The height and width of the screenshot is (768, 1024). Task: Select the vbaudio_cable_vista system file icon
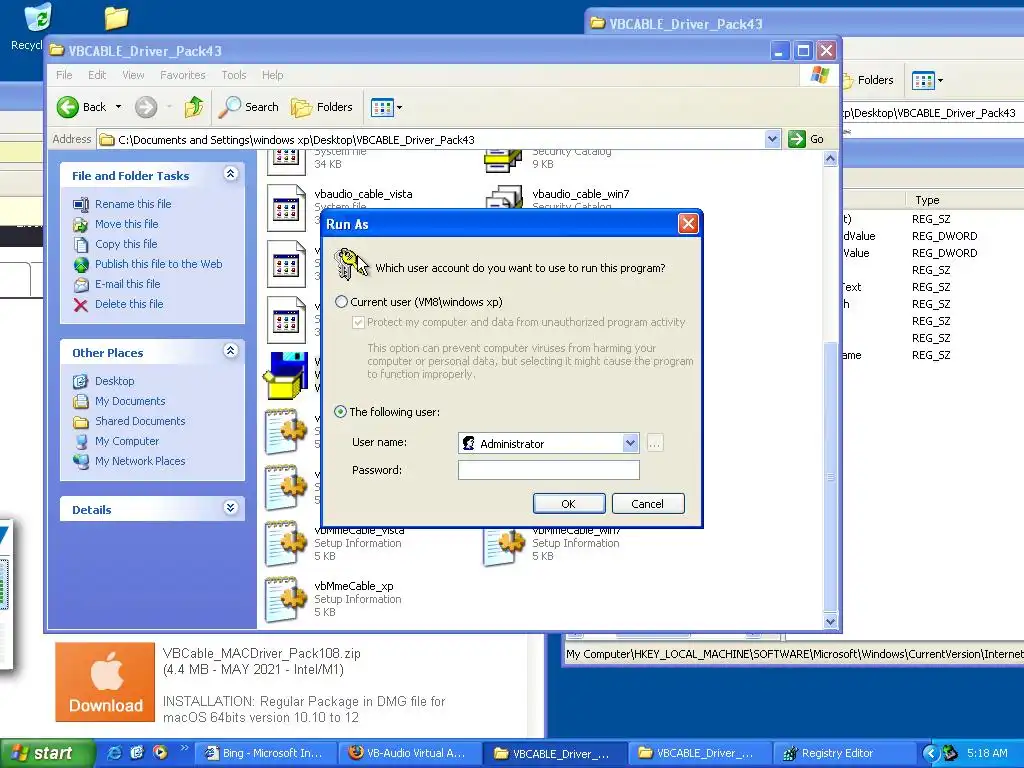(286, 208)
